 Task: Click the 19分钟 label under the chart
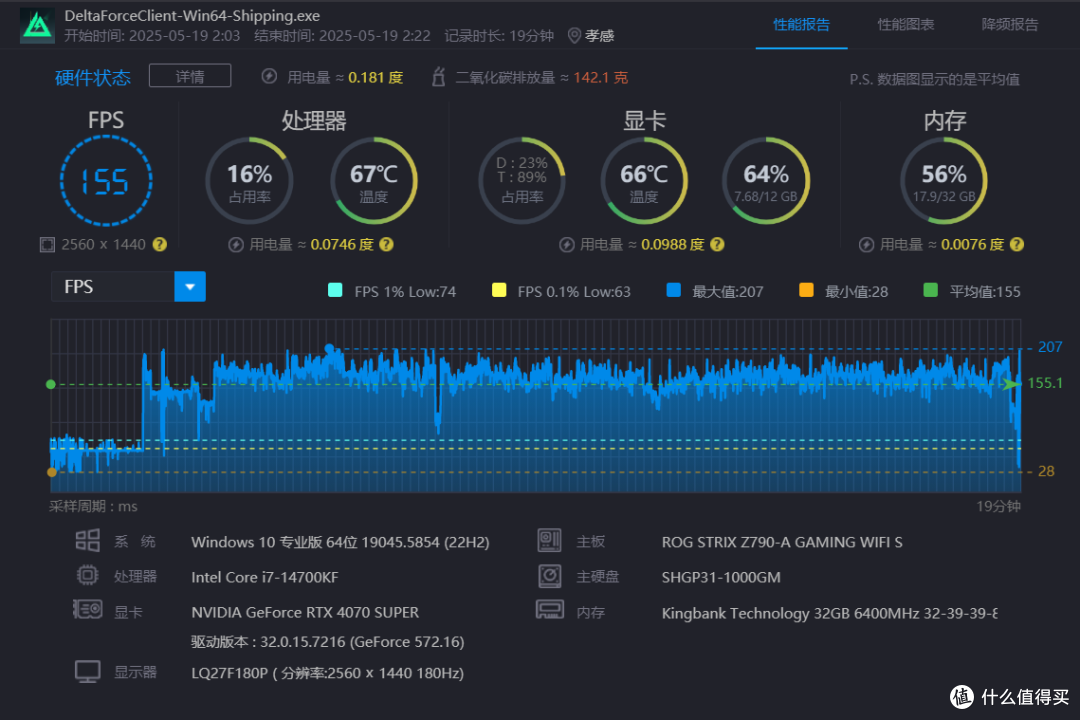(x=998, y=506)
